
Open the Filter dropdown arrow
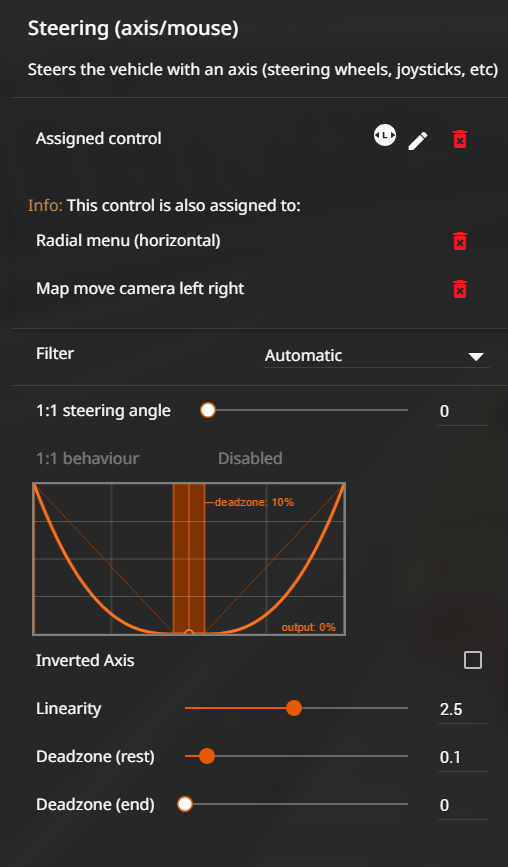[476, 357]
